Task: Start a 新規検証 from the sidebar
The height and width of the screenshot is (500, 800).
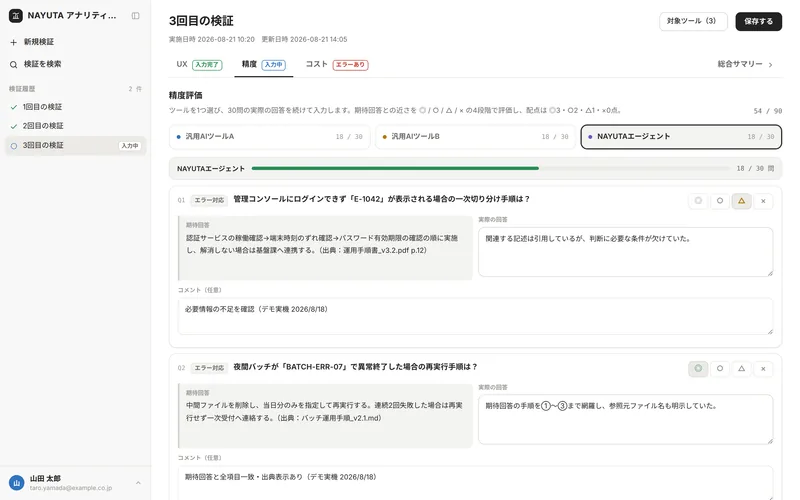Action: 76,42
